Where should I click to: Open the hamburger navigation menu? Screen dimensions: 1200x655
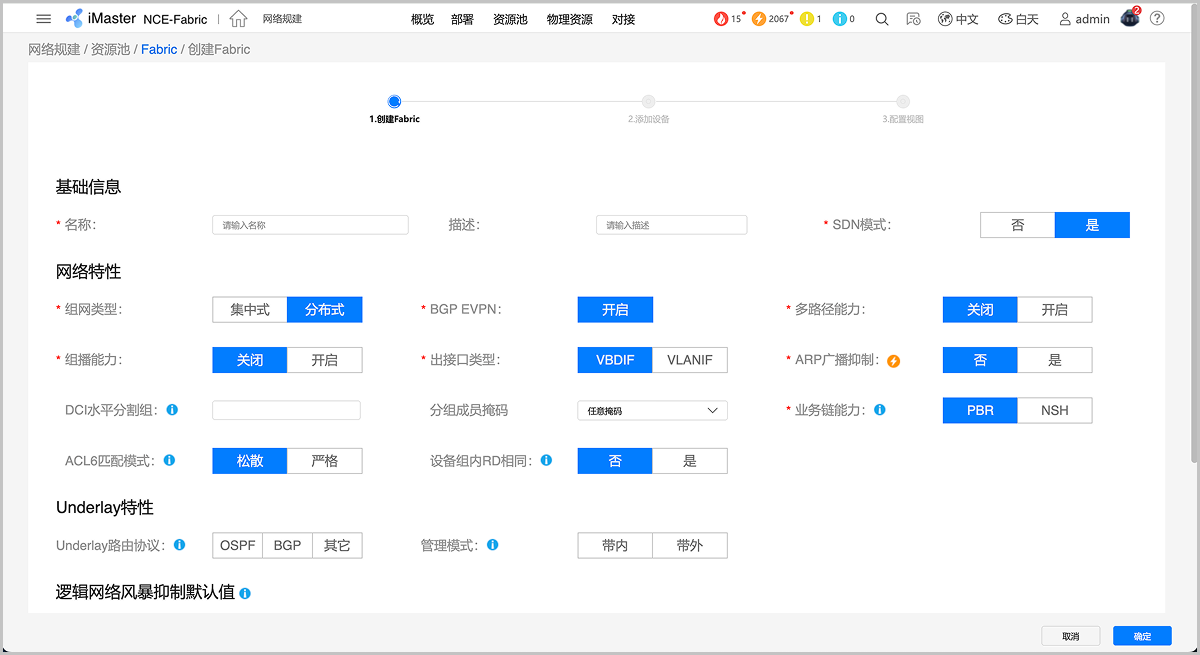coord(43,19)
